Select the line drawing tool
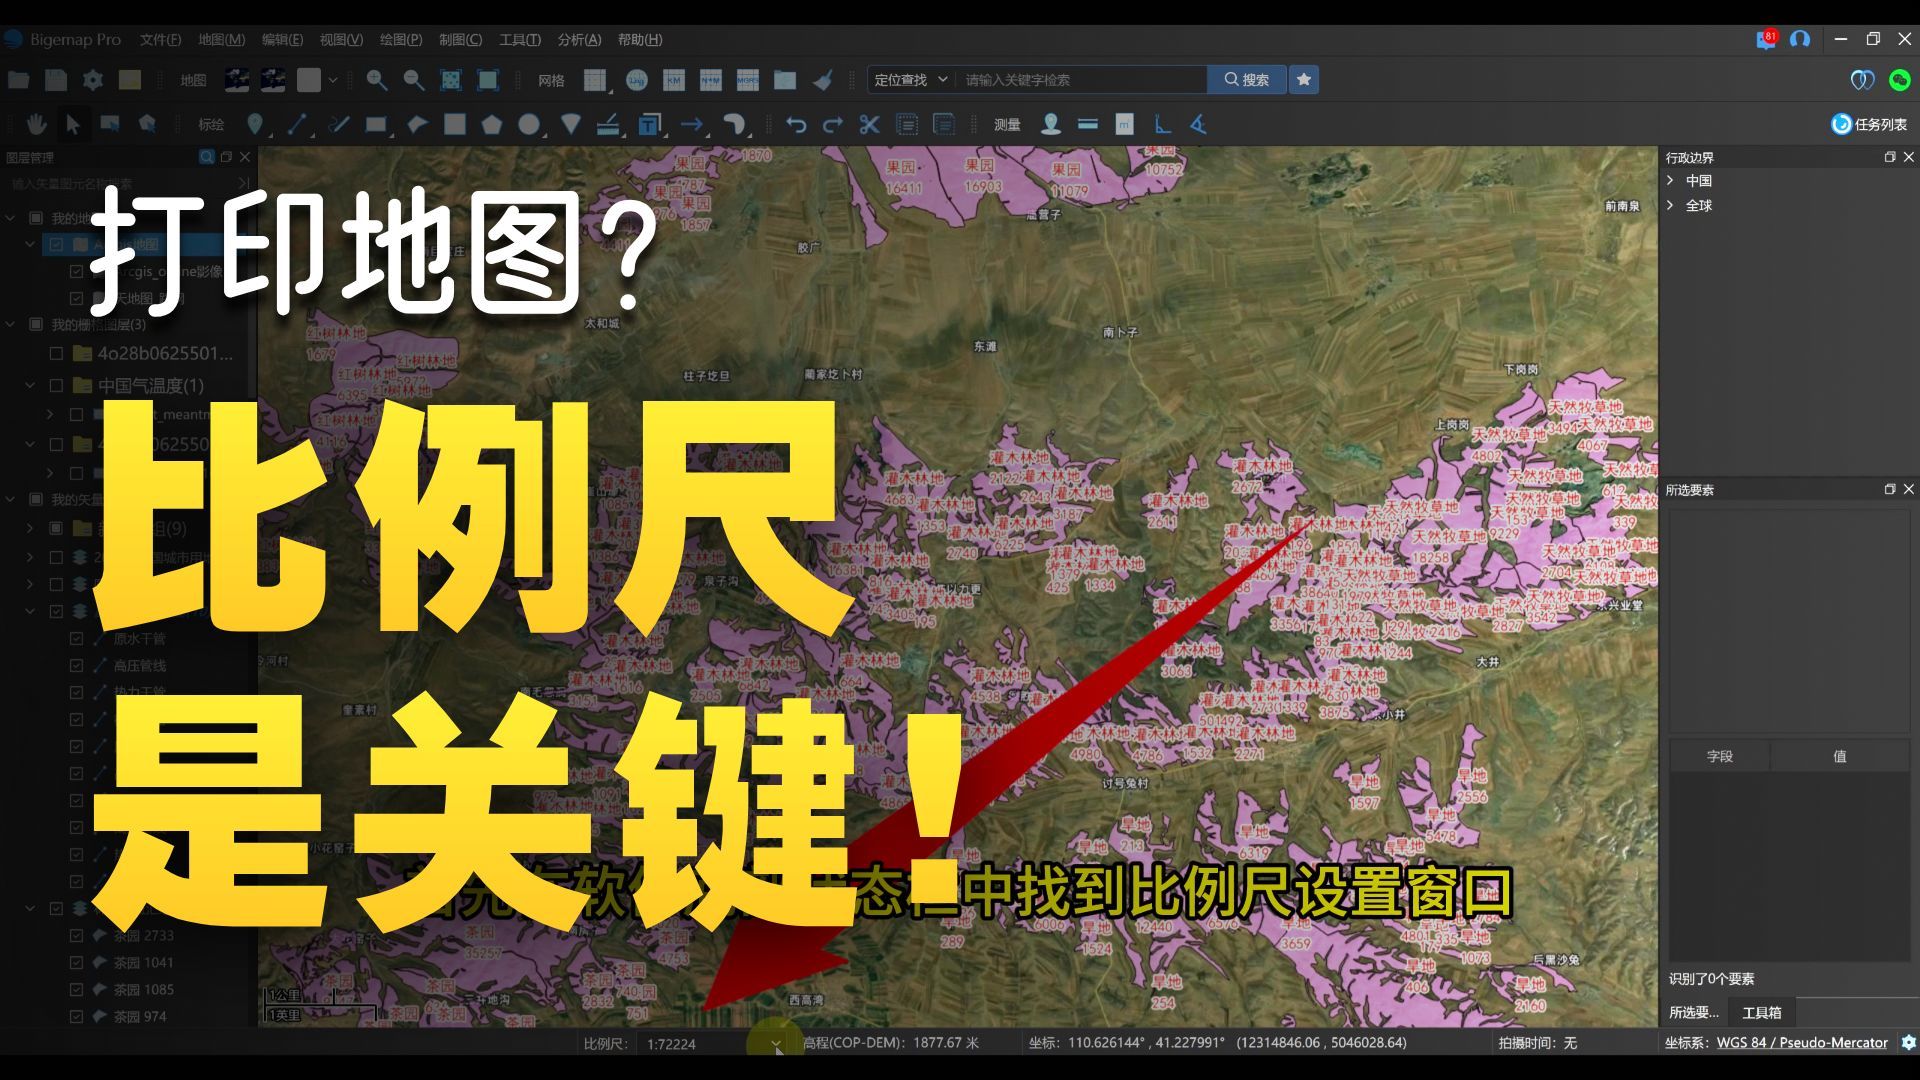This screenshot has height=1080, width=1920. (297, 124)
